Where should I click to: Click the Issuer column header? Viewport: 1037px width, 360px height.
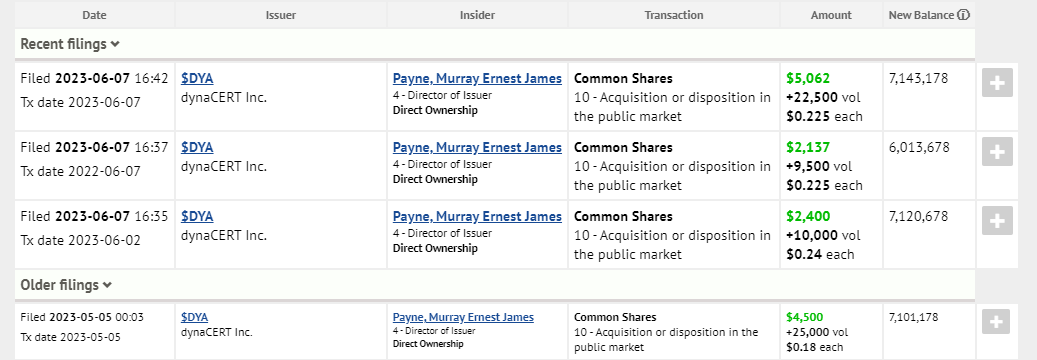coord(281,15)
